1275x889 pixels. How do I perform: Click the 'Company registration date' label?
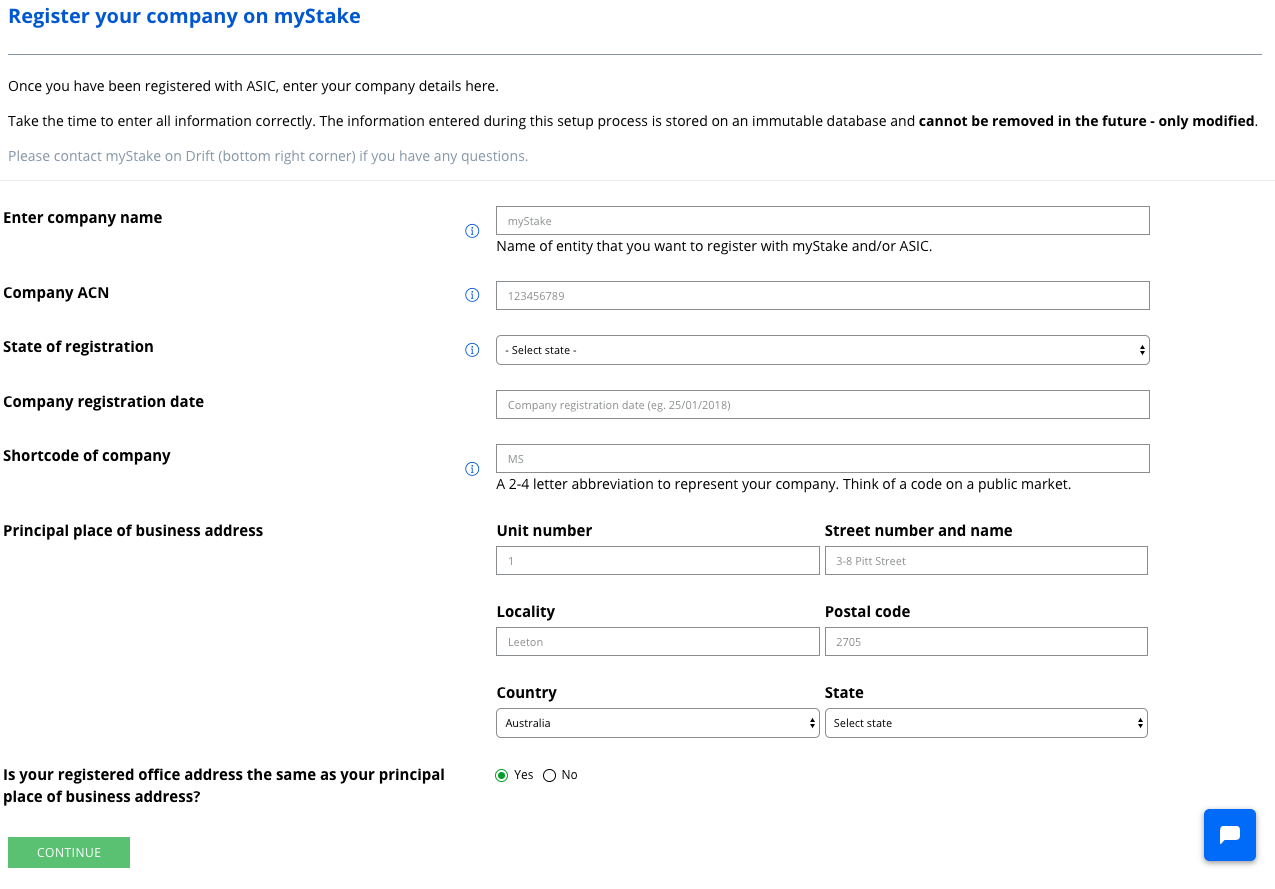103,402
